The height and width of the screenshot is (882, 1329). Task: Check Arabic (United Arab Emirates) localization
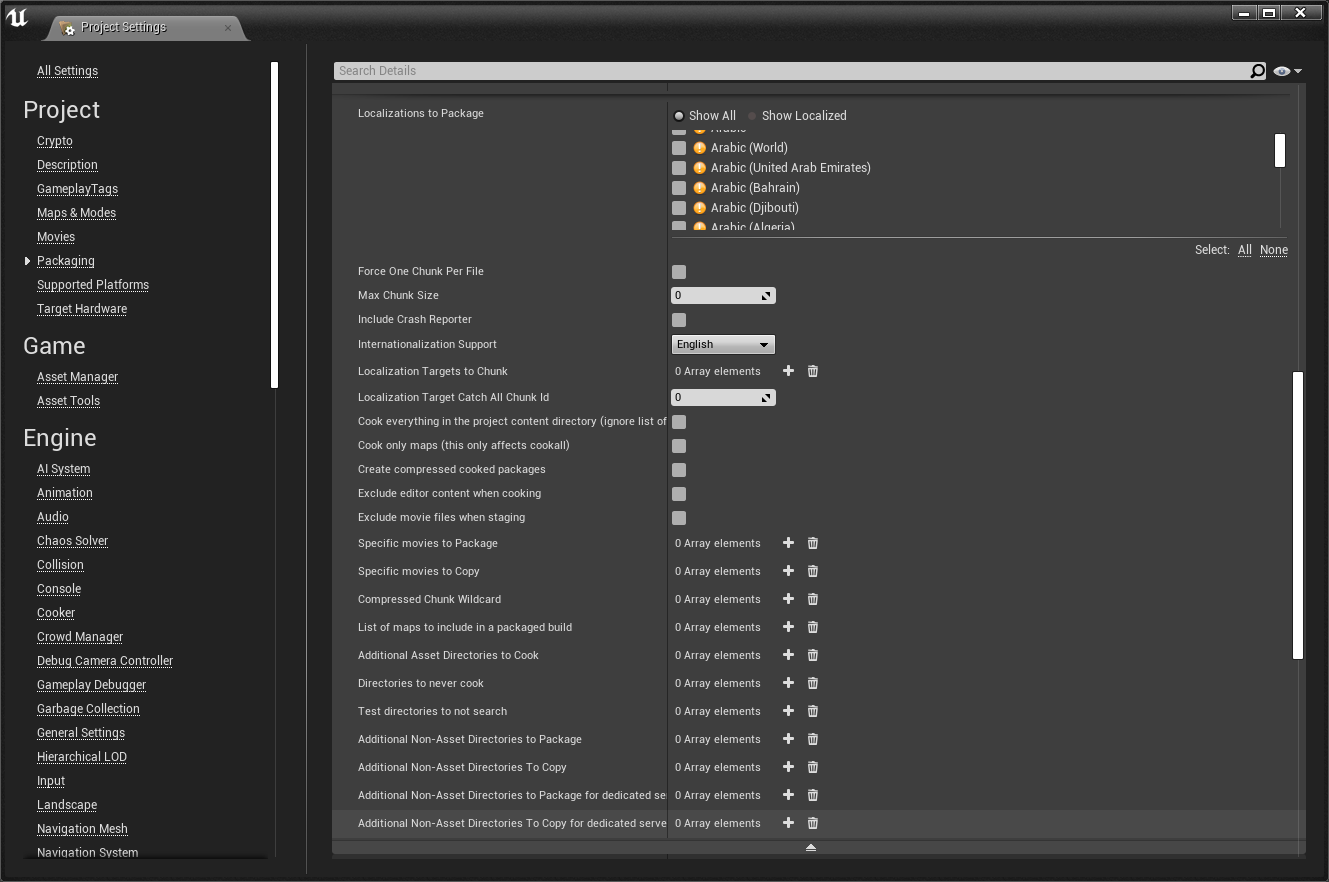pyautogui.click(x=679, y=168)
